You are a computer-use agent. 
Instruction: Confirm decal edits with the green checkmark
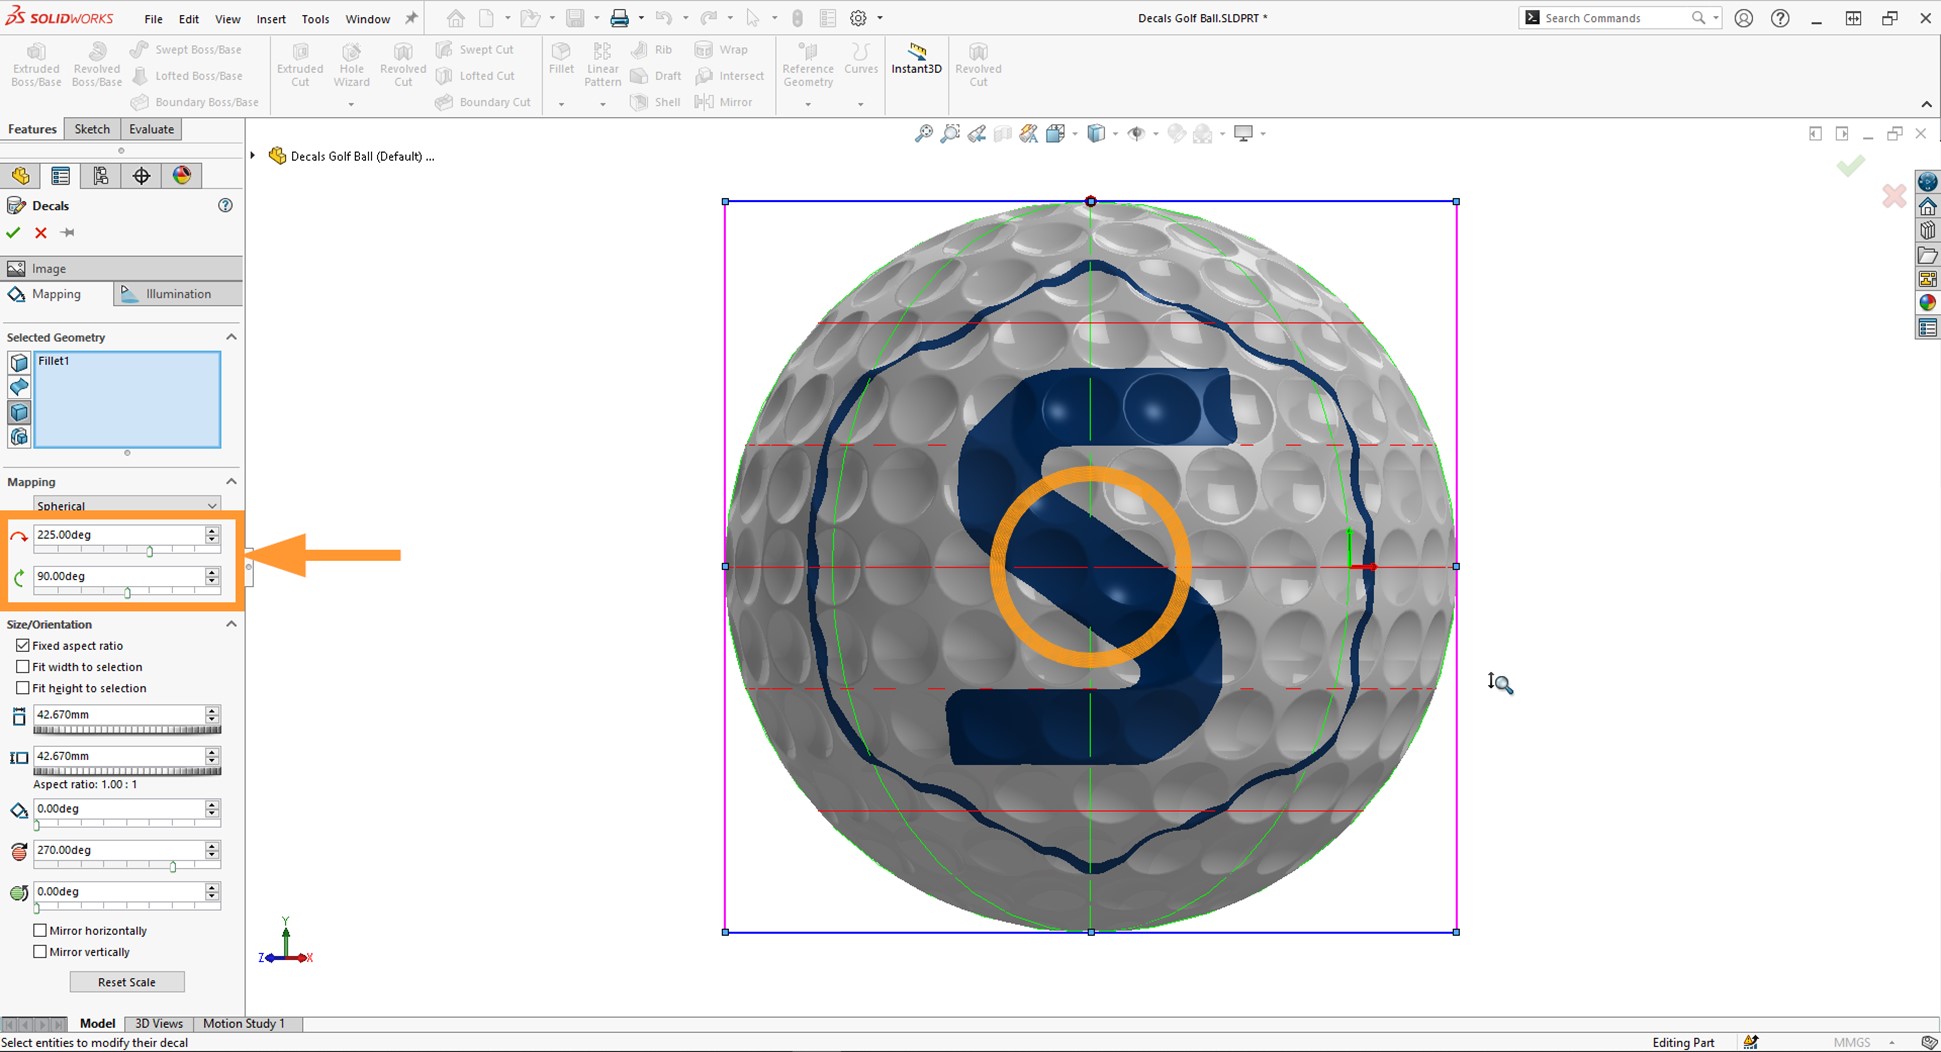click(13, 232)
